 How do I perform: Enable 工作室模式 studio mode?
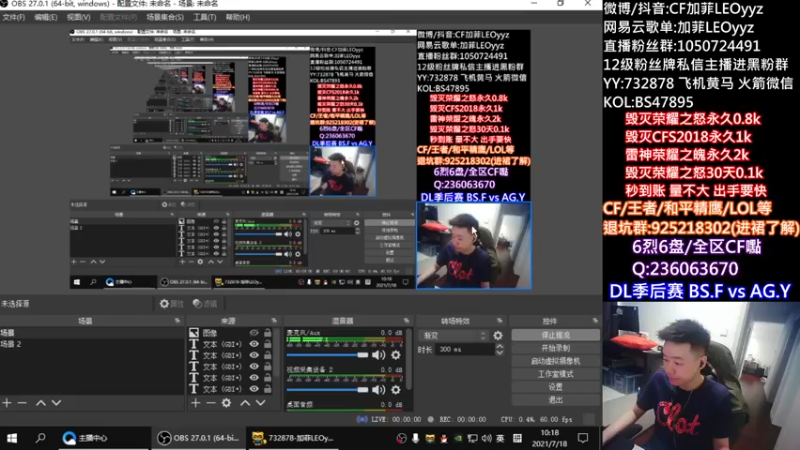(x=556, y=374)
